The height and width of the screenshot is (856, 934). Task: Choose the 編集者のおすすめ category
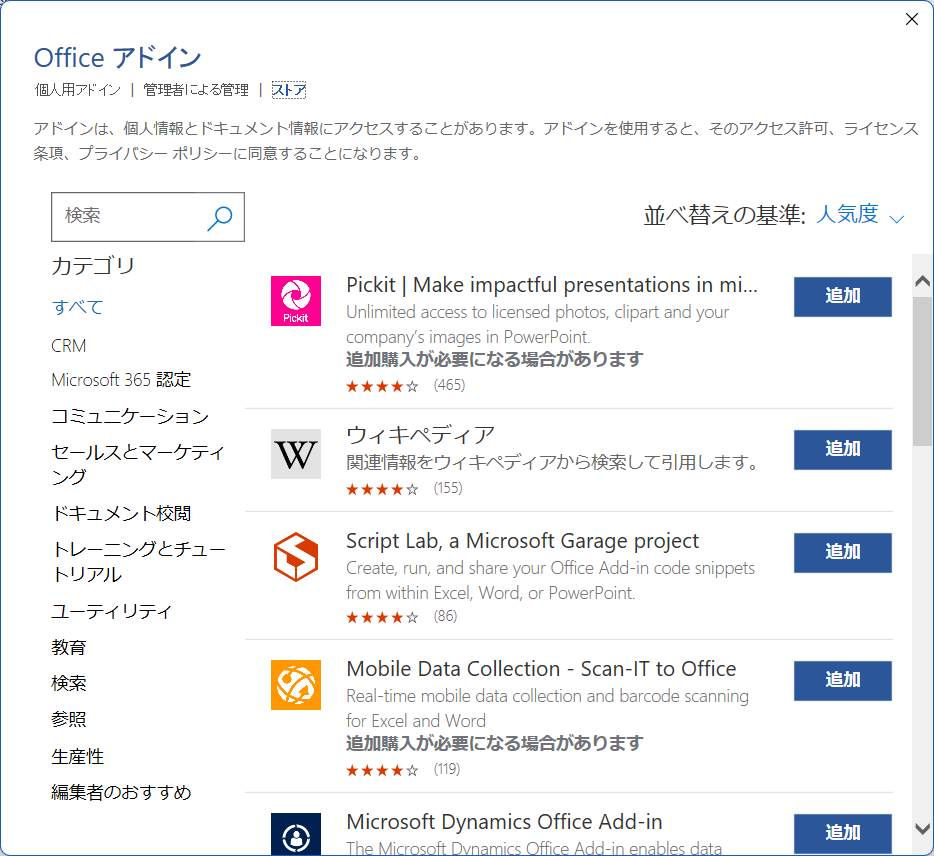pyautogui.click(x=121, y=792)
